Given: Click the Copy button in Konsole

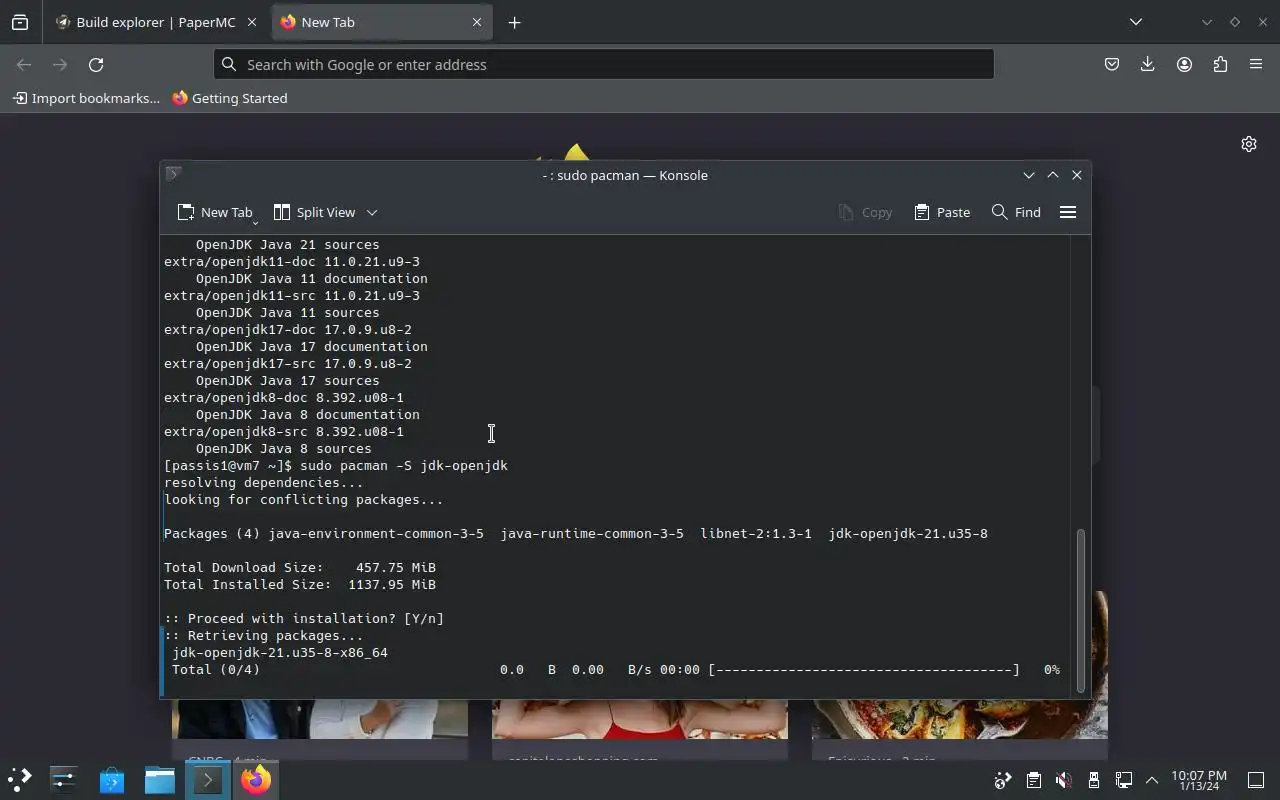Looking at the screenshot, I should tap(865, 212).
